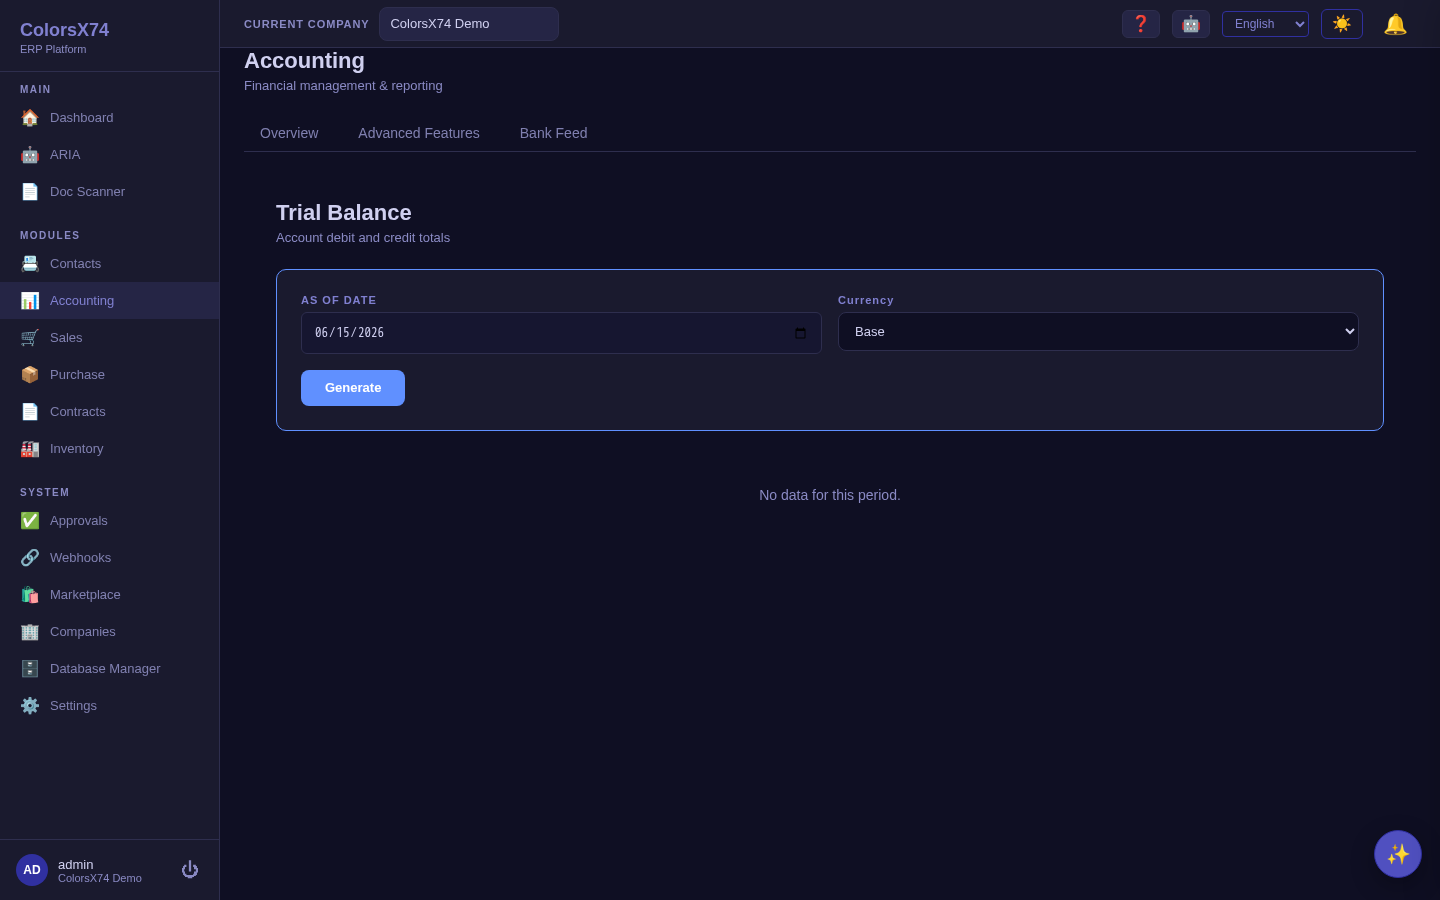Open Marketplace in the sidebar
This screenshot has width=1440, height=900.
tap(109, 595)
